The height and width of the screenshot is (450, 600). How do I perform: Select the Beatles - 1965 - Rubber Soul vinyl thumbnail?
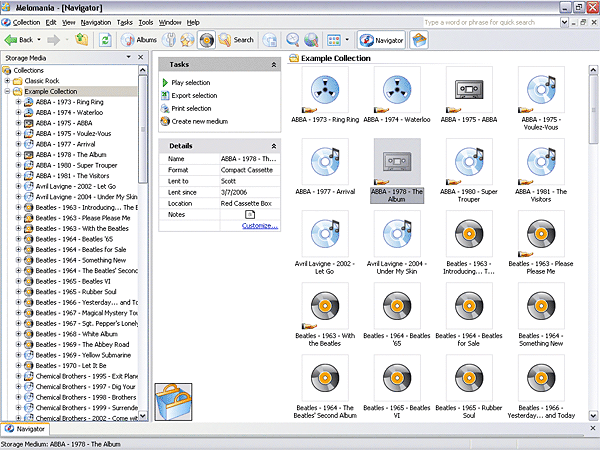pyautogui.click(x=469, y=378)
